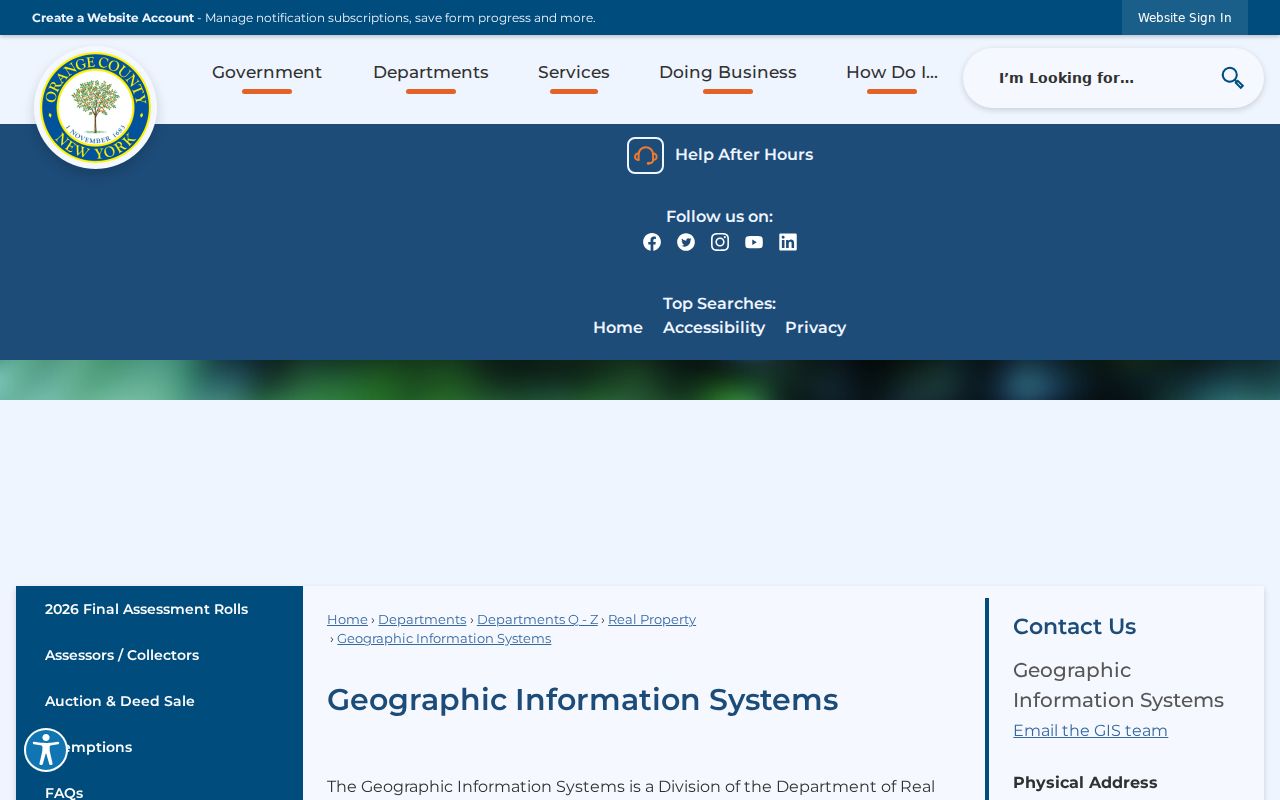Open the Departments menu
The height and width of the screenshot is (800, 1280).
tap(431, 73)
